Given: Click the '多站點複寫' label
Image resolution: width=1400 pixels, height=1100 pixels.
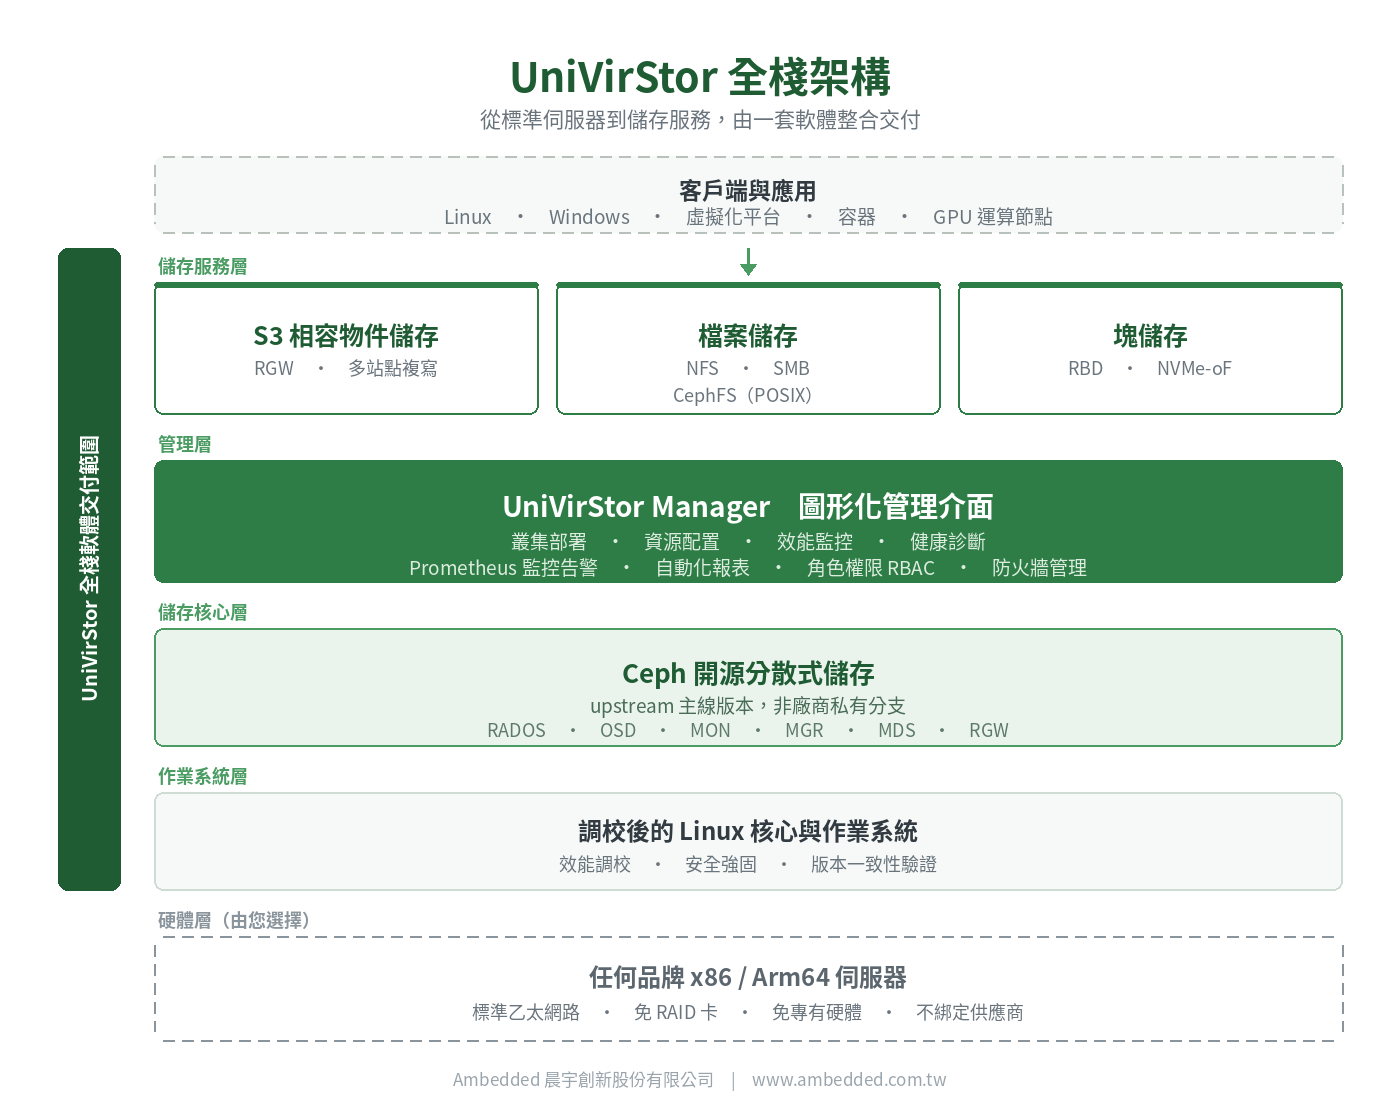Looking at the screenshot, I should coord(393,368).
